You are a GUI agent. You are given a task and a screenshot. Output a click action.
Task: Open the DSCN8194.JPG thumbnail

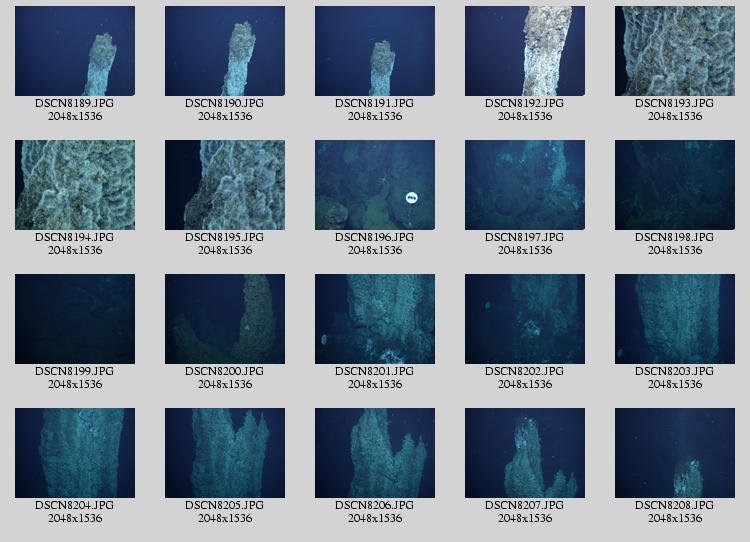tap(75, 185)
